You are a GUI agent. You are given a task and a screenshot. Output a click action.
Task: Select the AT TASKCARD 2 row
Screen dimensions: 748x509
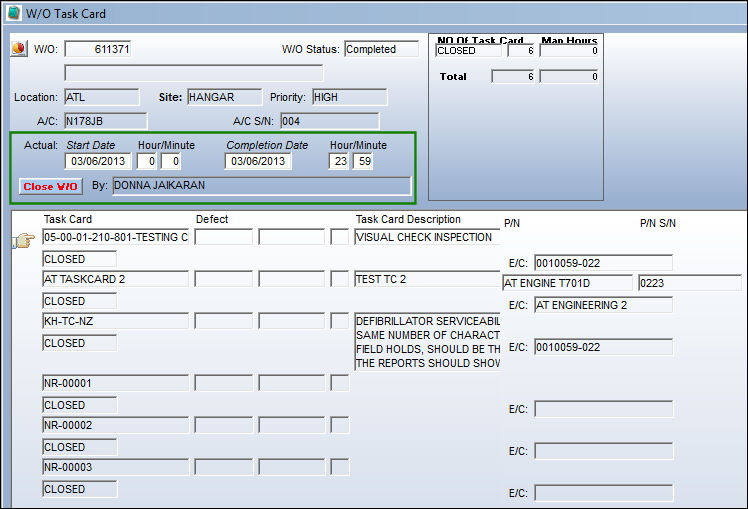pyautogui.click(x=116, y=279)
